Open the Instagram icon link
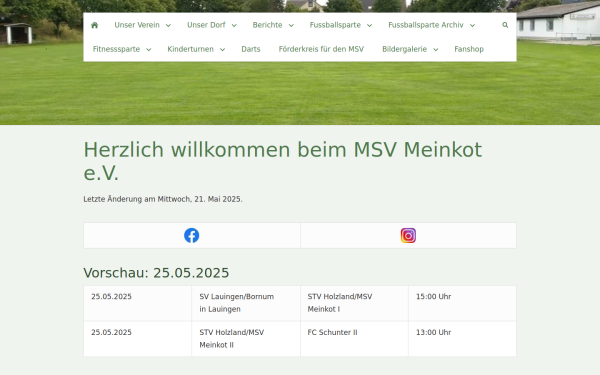The height and width of the screenshot is (375, 600). pyautogui.click(x=408, y=235)
